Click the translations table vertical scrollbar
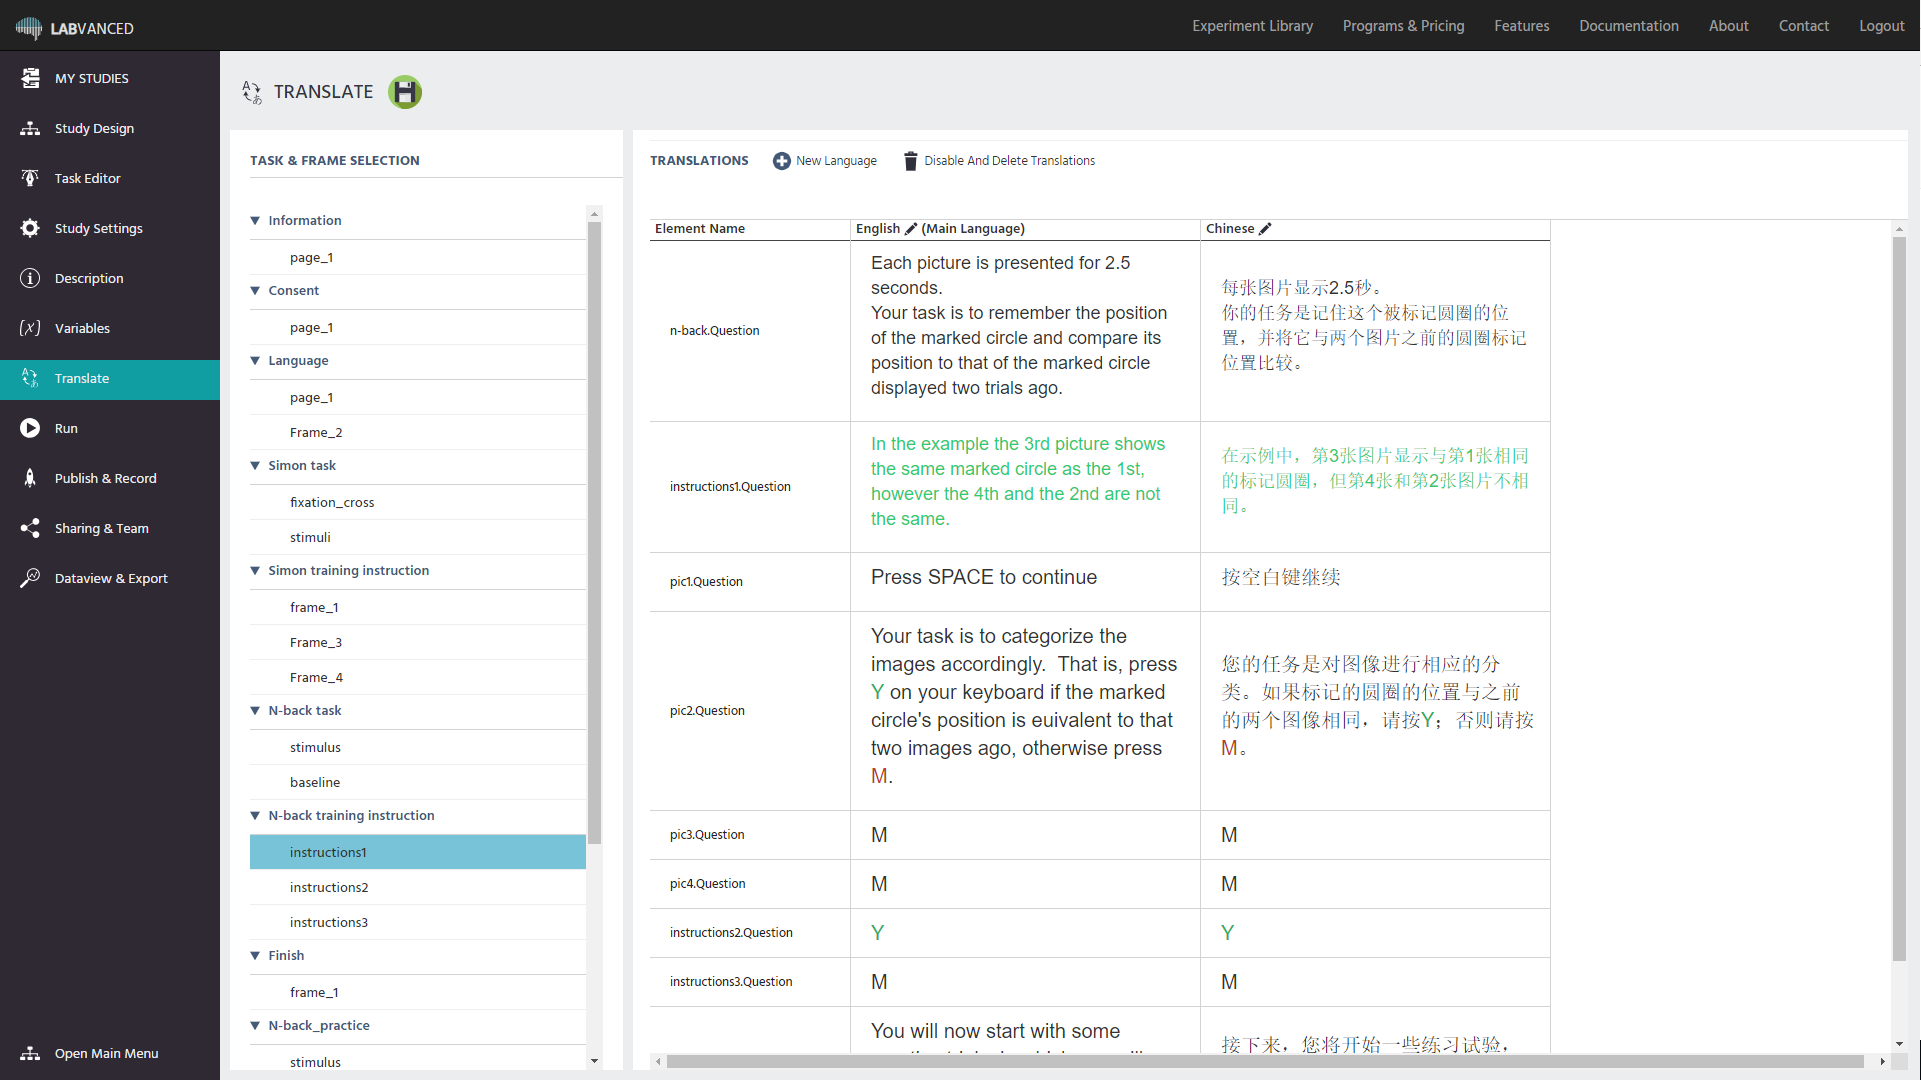The image size is (1921, 1080). click(1898, 599)
